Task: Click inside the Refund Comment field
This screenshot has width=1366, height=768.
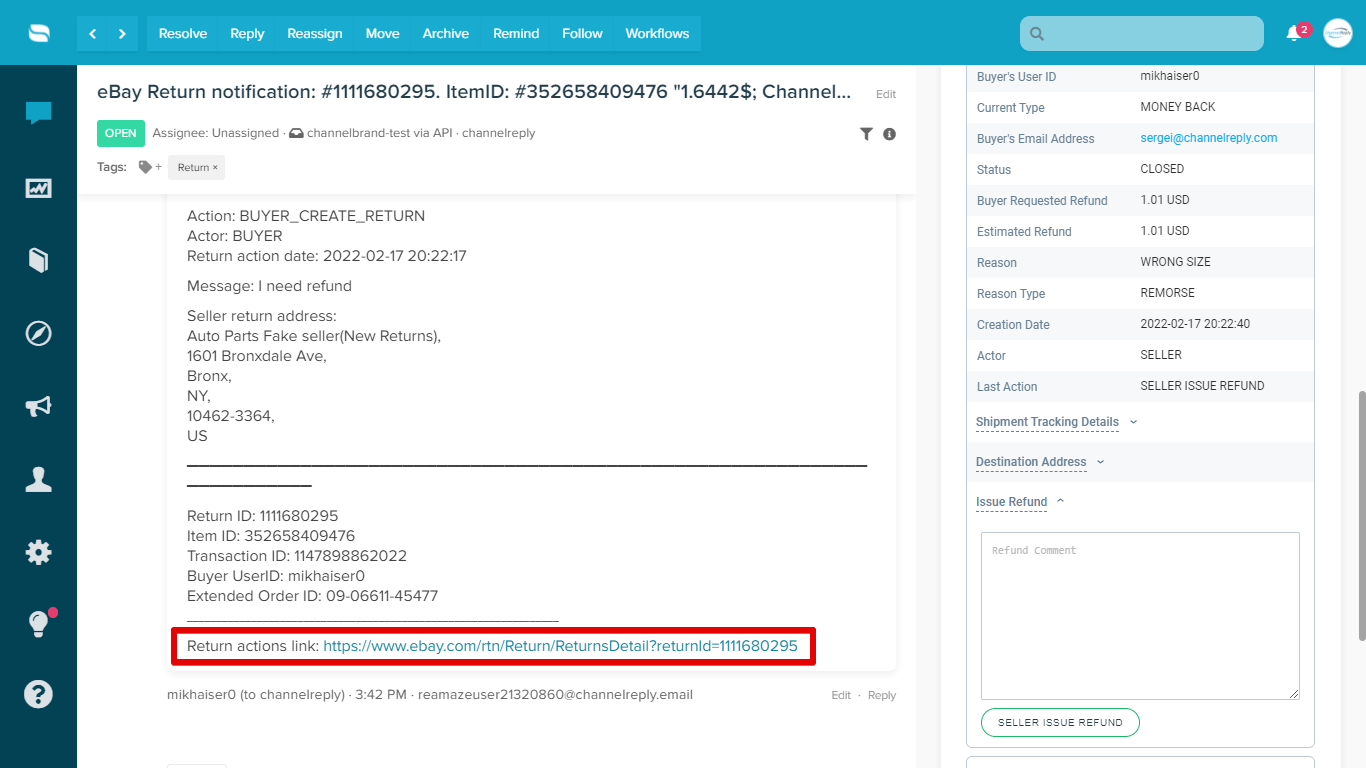Action: point(1140,615)
